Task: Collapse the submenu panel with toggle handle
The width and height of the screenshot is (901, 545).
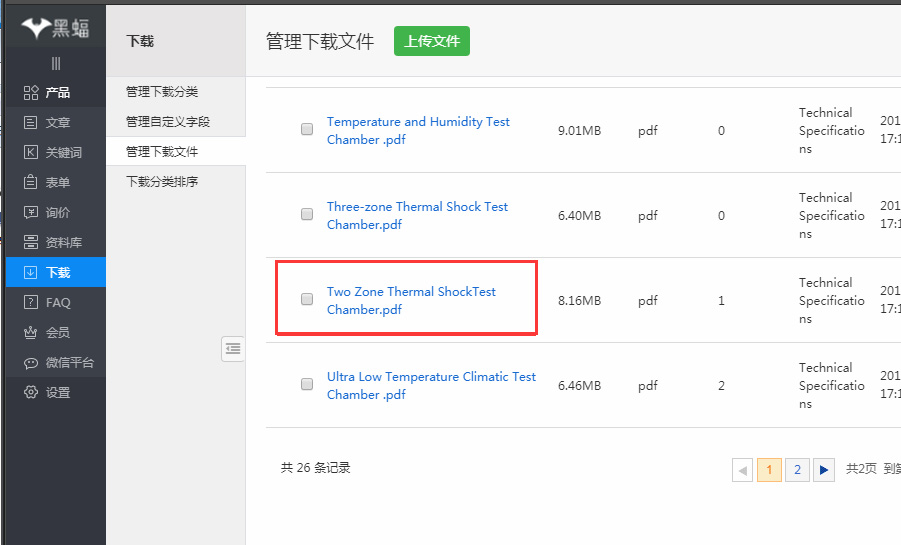Action: 233,349
